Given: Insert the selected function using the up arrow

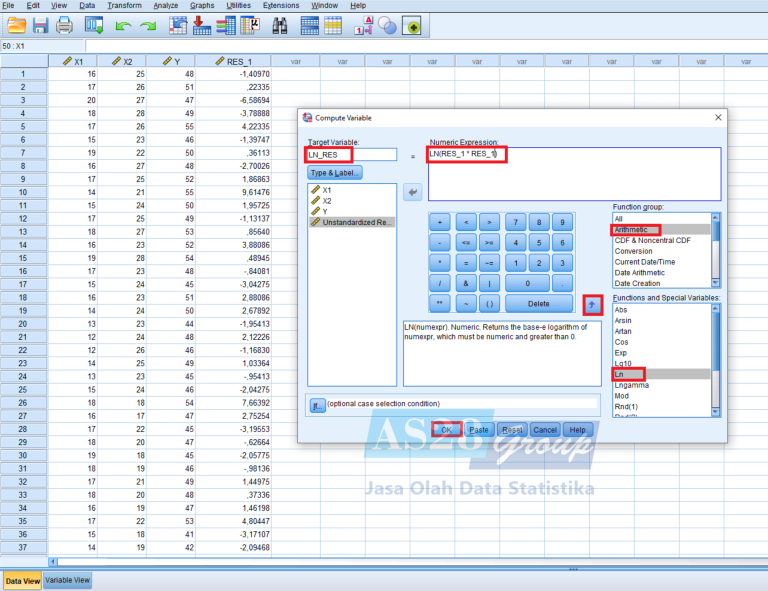Looking at the screenshot, I should click(590, 302).
